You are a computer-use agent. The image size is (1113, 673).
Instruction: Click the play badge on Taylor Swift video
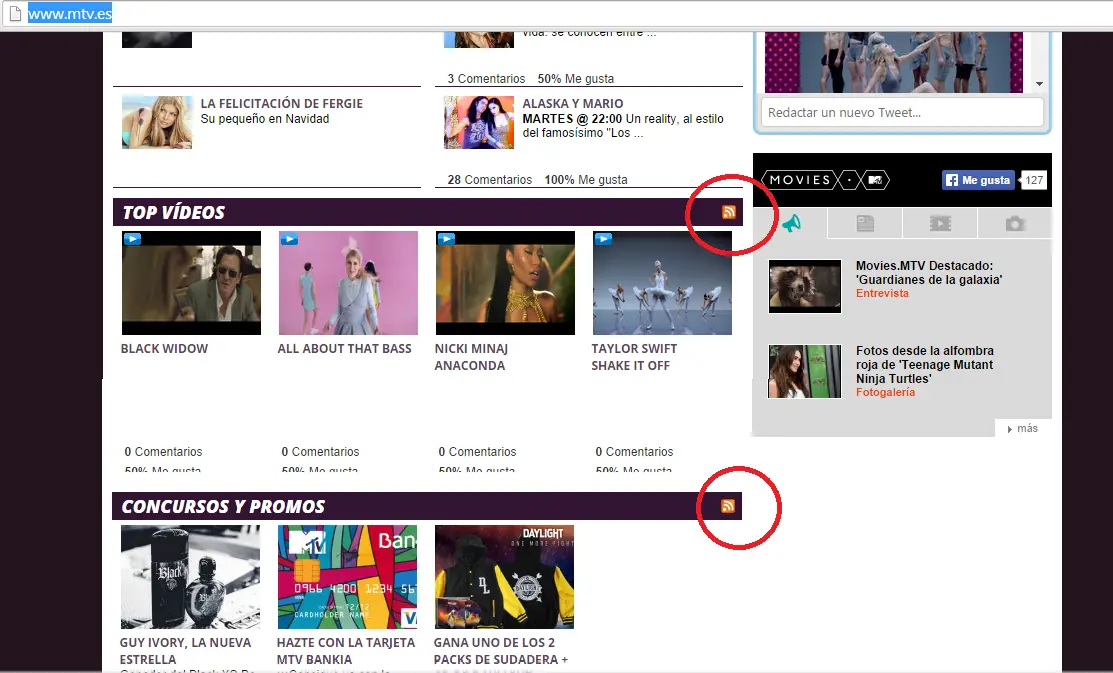click(603, 239)
